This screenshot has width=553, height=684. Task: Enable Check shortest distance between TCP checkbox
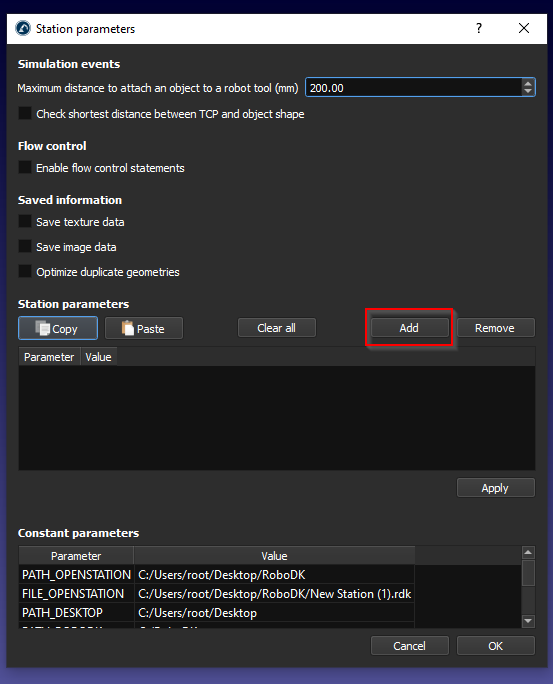pyautogui.click(x=25, y=113)
